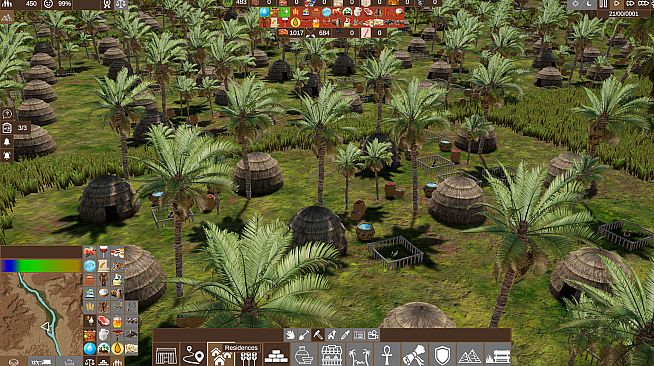Click the population count 450
The image size is (654, 366).
pos(31,4)
